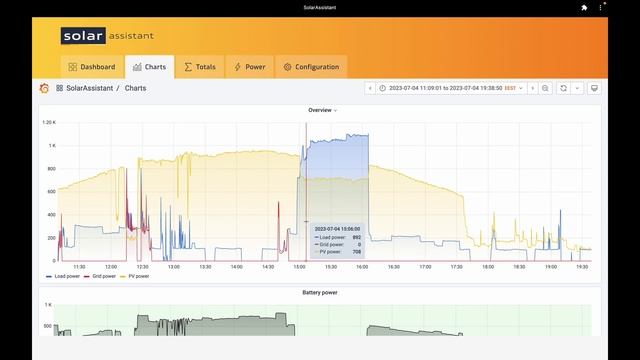Open the time range picker
Image resolution: width=640 pixels, height=360 pixels.
[x=451, y=88]
